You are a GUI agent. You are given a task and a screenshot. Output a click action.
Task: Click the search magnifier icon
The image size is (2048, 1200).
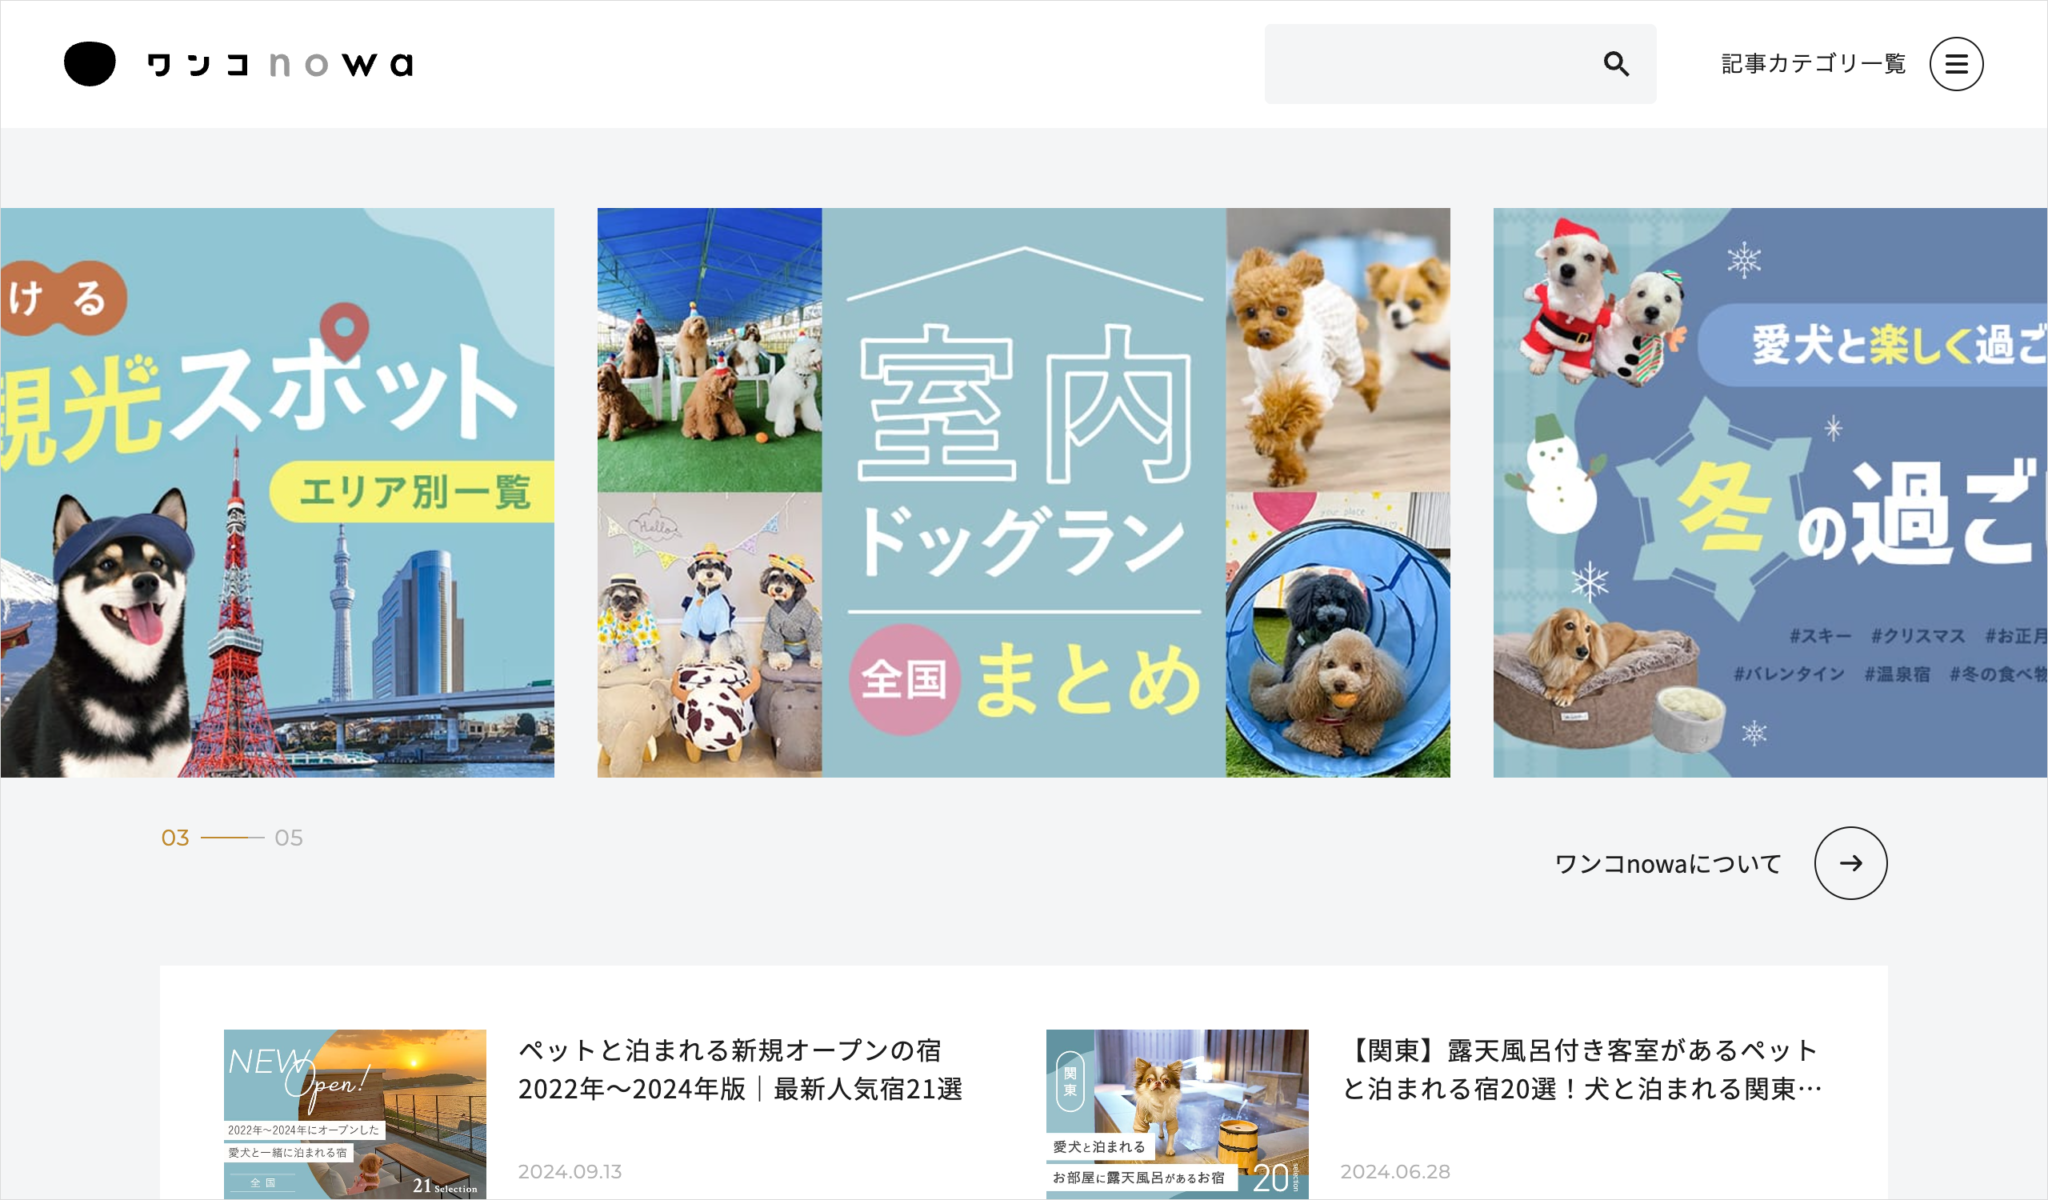(x=1617, y=63)
